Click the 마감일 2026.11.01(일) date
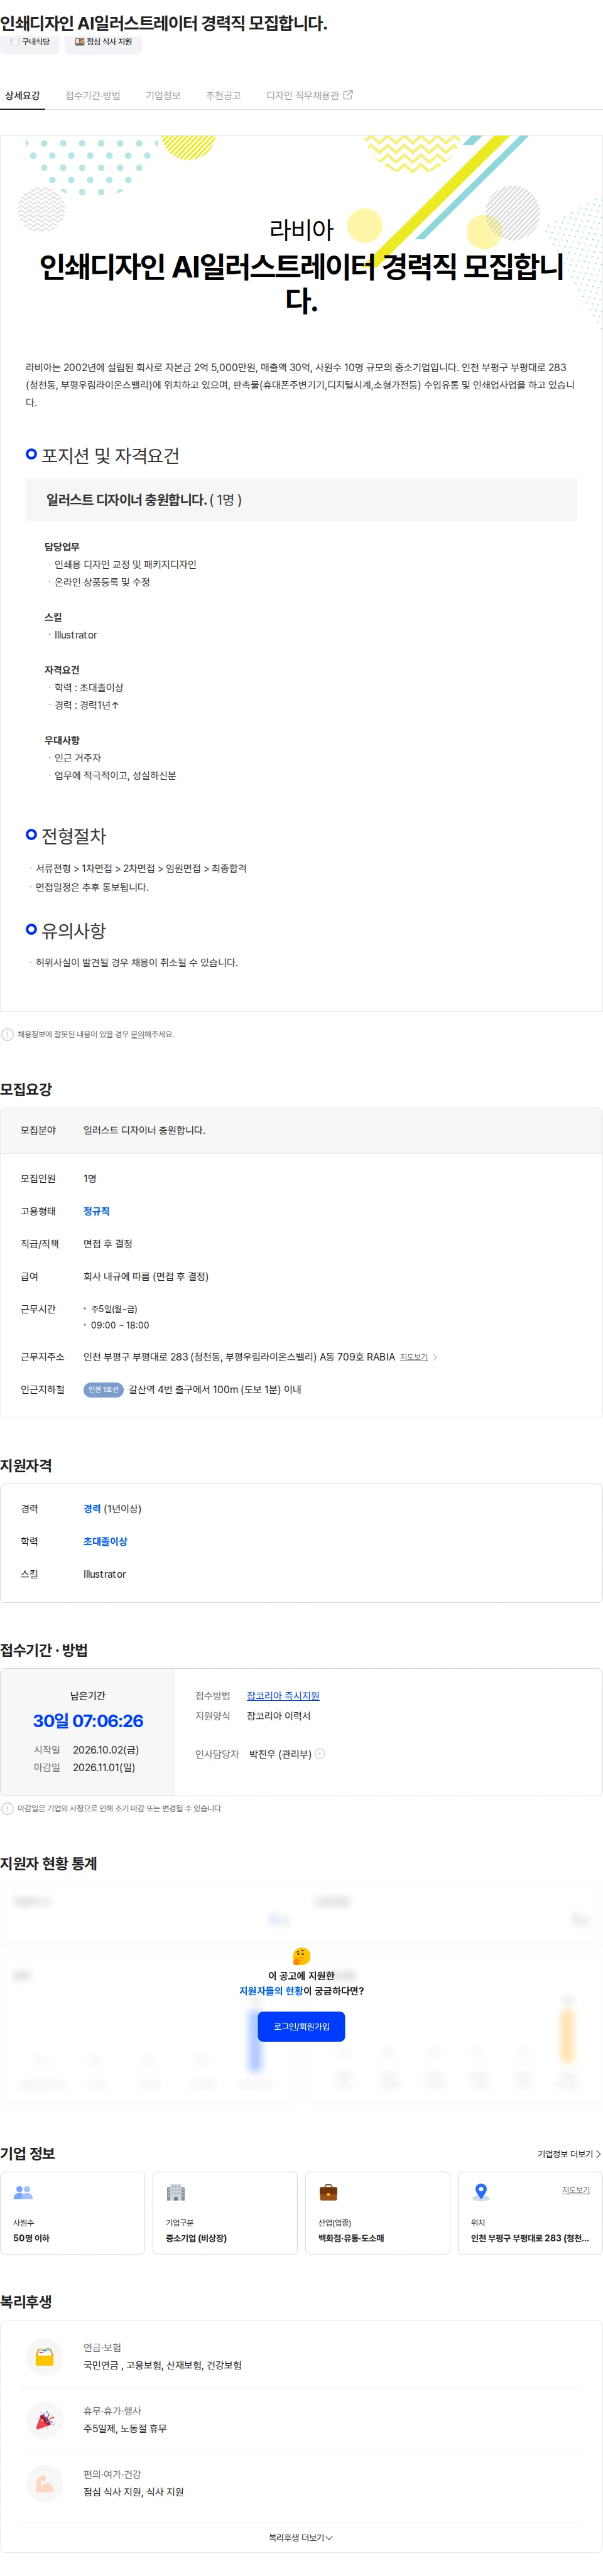Viewport: 603px width, 2576px height. (103, 1767)
